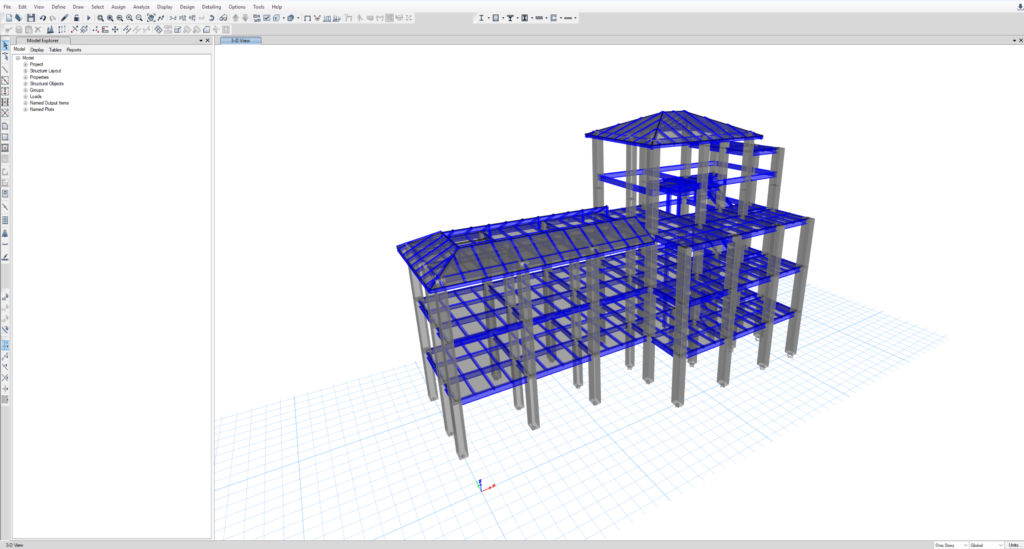
Task: Click the New Model icon
Action: pyautogui.click(x=9, y=18)
